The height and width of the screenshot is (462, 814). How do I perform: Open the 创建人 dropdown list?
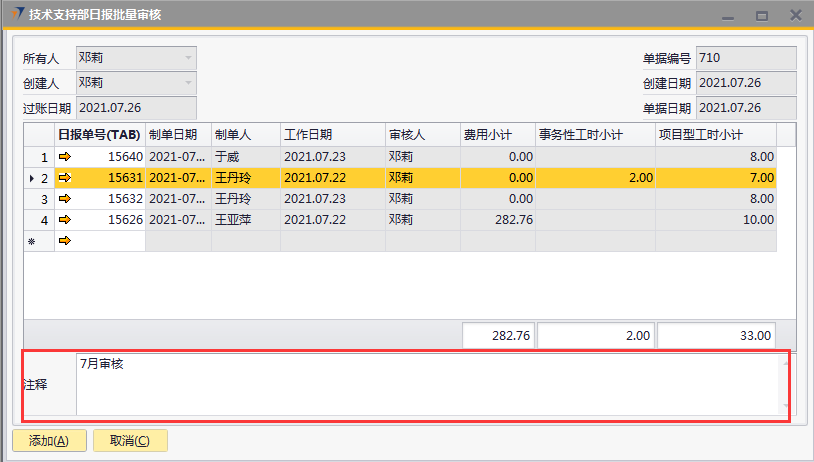(187, 84)
